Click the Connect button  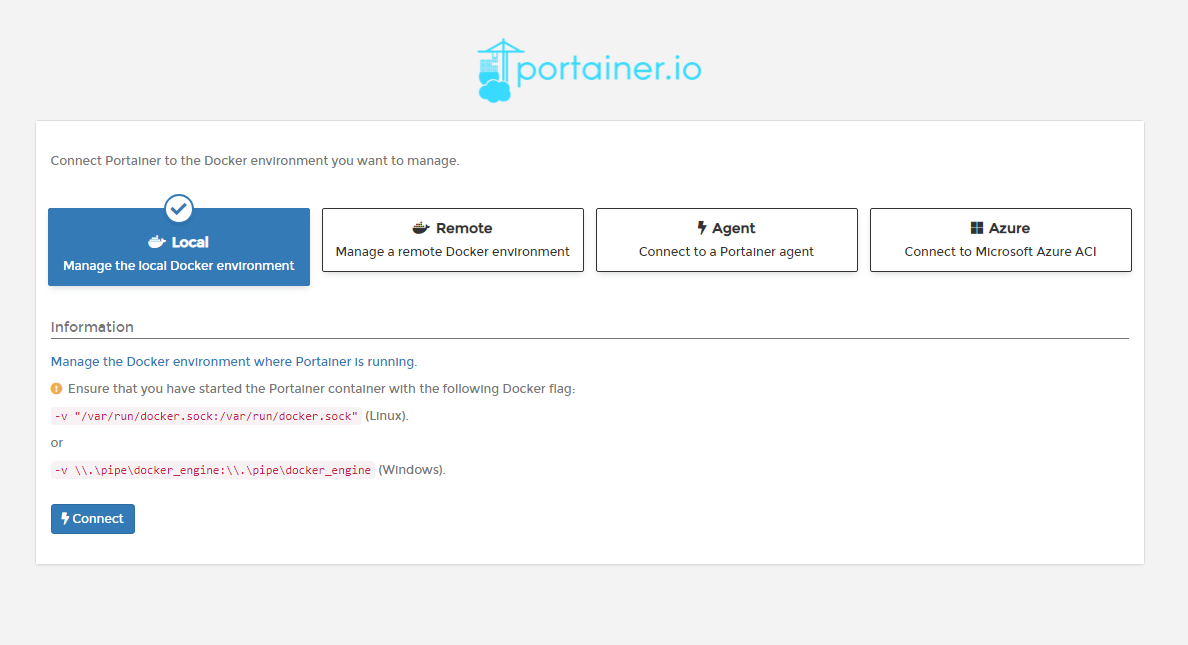pyautogui.click(x=92, y=518)
